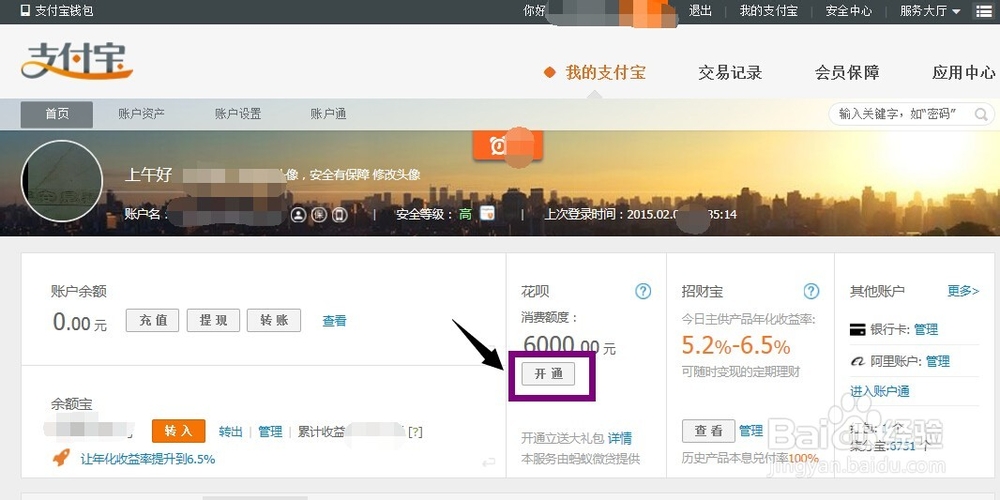Select the 账户通 sub-tab
1000x500 pixels.
(x=328, y=114)
